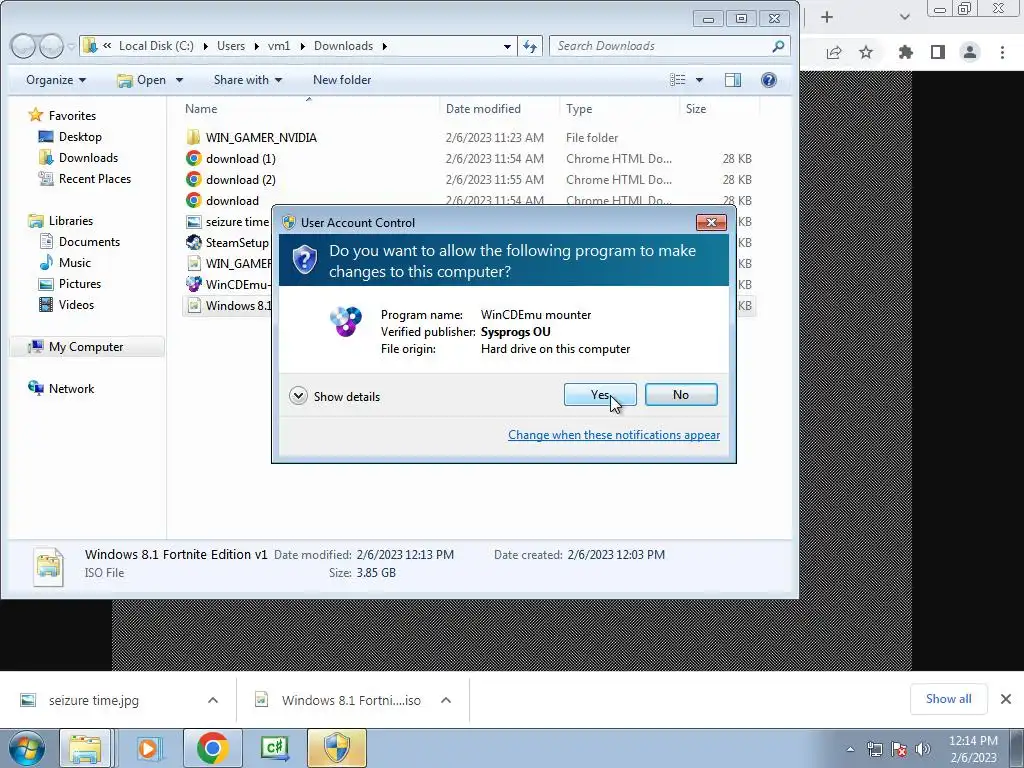This screenshot has height=768, width=1024.
Task: Toggle the preview pane icon
Action: click(x=733, y=80)
